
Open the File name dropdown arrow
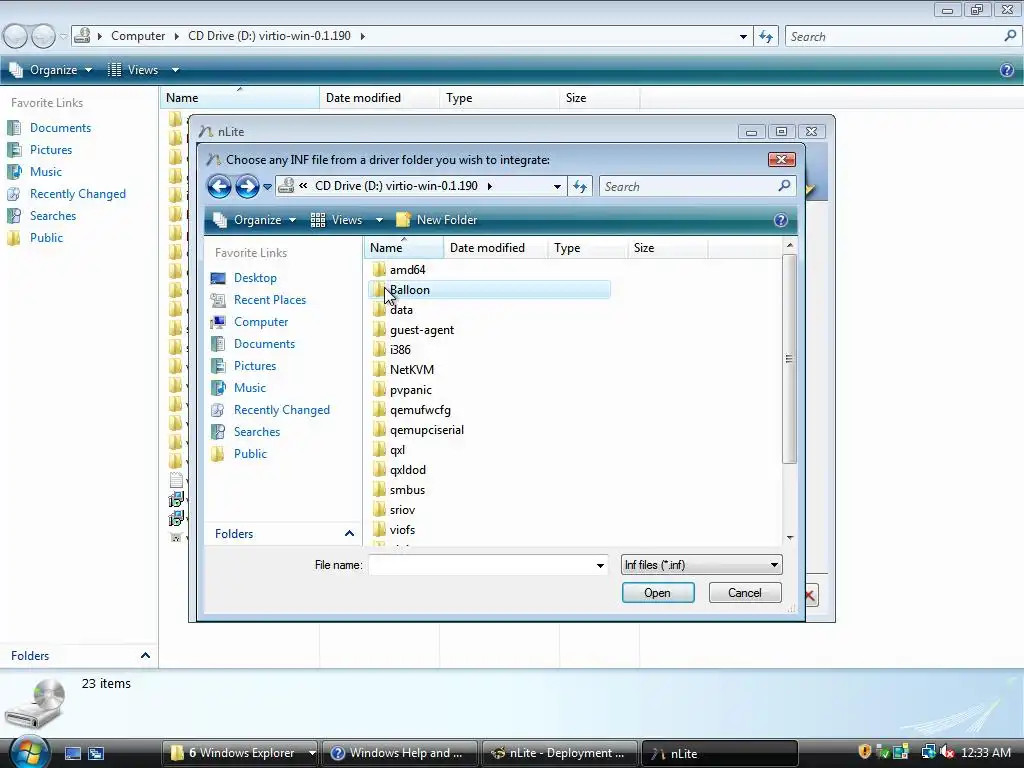point(600,566)
